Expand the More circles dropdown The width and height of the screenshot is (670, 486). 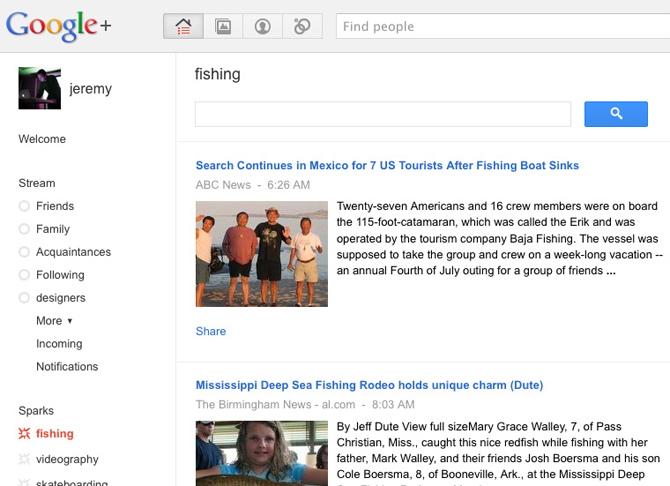click(54, 321)
